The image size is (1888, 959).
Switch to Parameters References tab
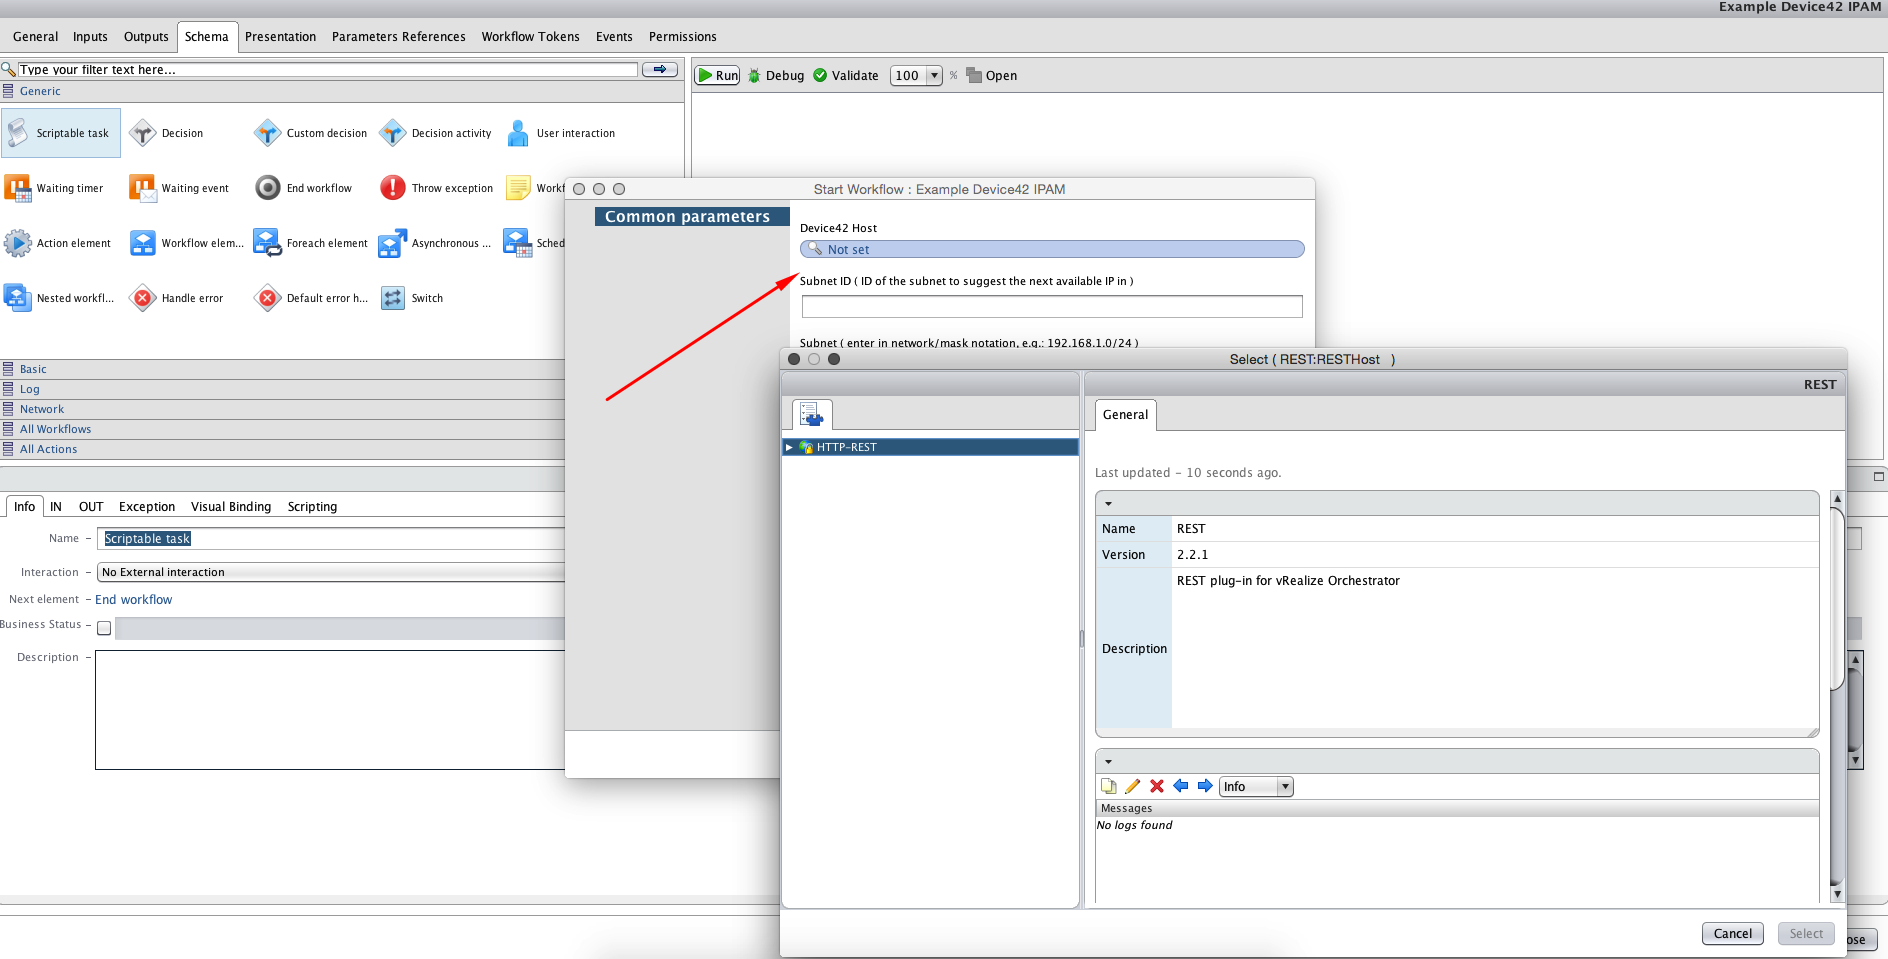tap(398, 36)
